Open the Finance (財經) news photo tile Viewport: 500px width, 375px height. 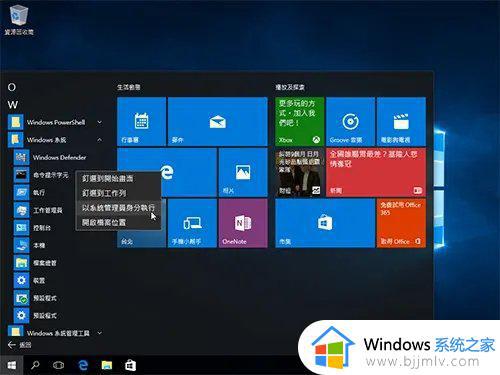(x=300, y=172)
